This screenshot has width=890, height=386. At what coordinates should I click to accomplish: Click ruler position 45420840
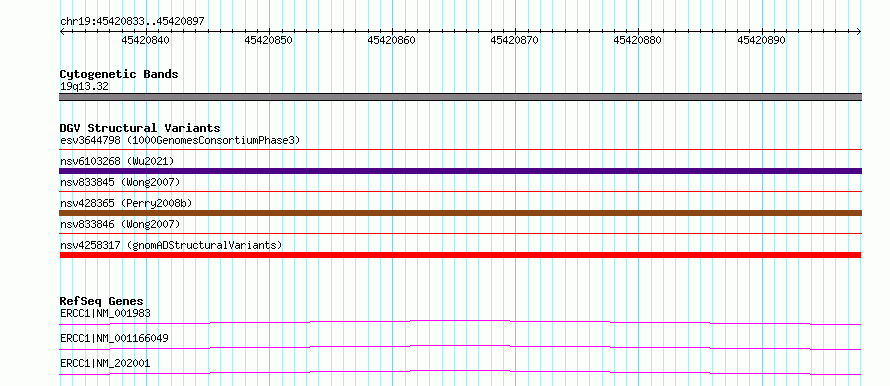point(145,40)
